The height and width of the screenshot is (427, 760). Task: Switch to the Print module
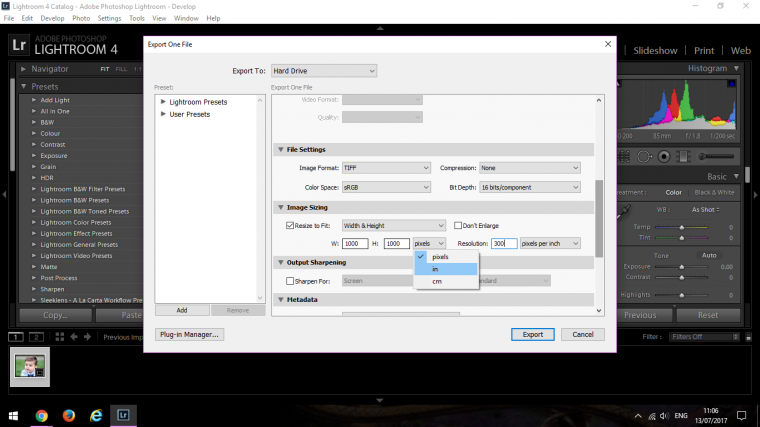(x=704, y=50)
